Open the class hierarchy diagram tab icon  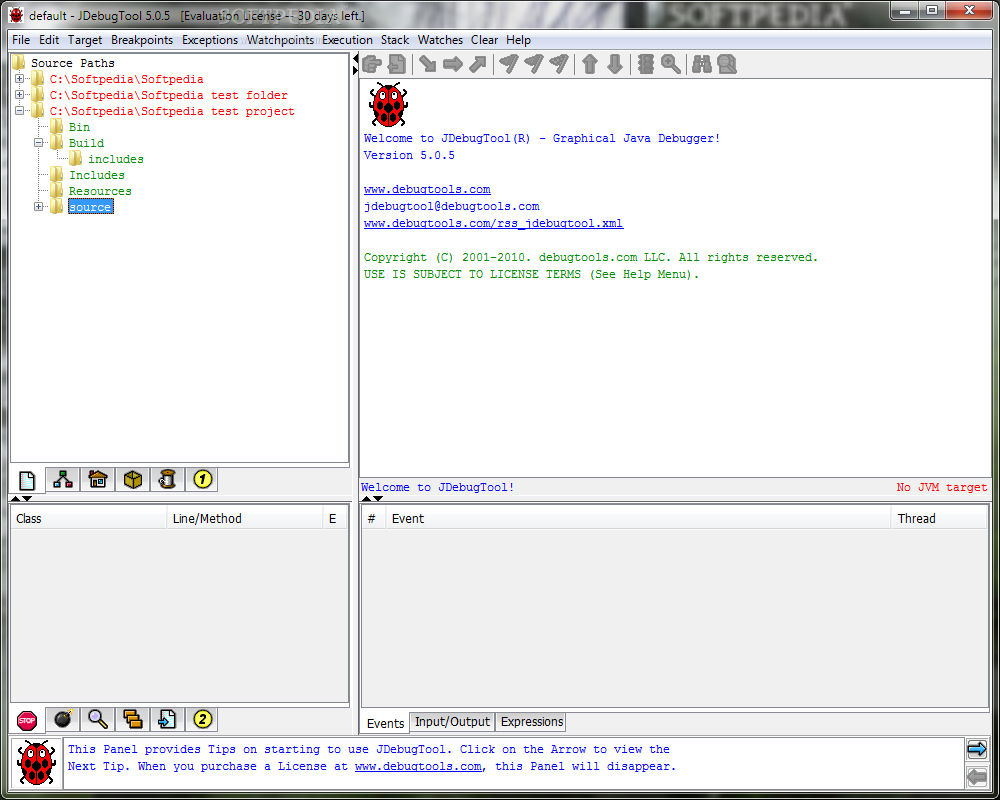pos(62,479)
